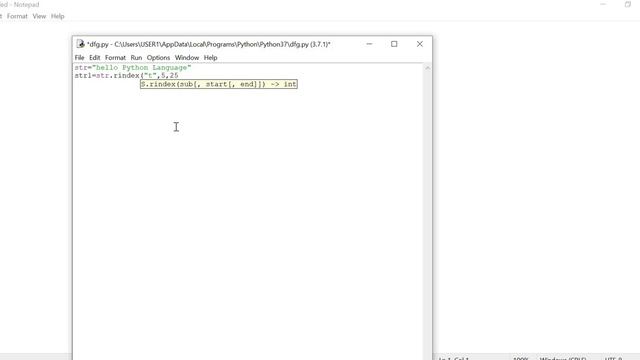The image size is (640, 360).
Task: Close the dfg.py IDLE window
Action: (420, 44)
